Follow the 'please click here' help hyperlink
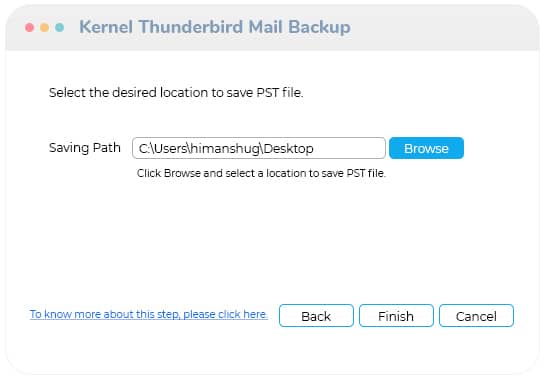This screenshot has width=545, height=380. (149, 314)
